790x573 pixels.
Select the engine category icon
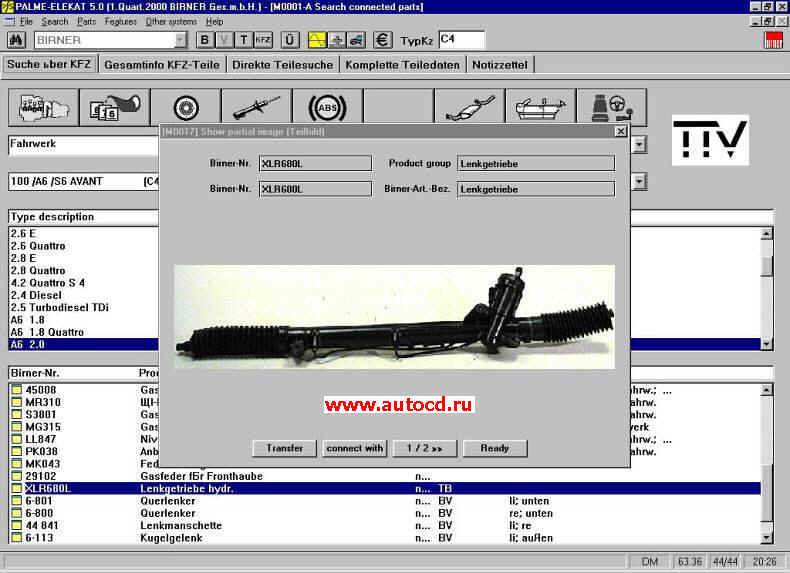point(44,107)
